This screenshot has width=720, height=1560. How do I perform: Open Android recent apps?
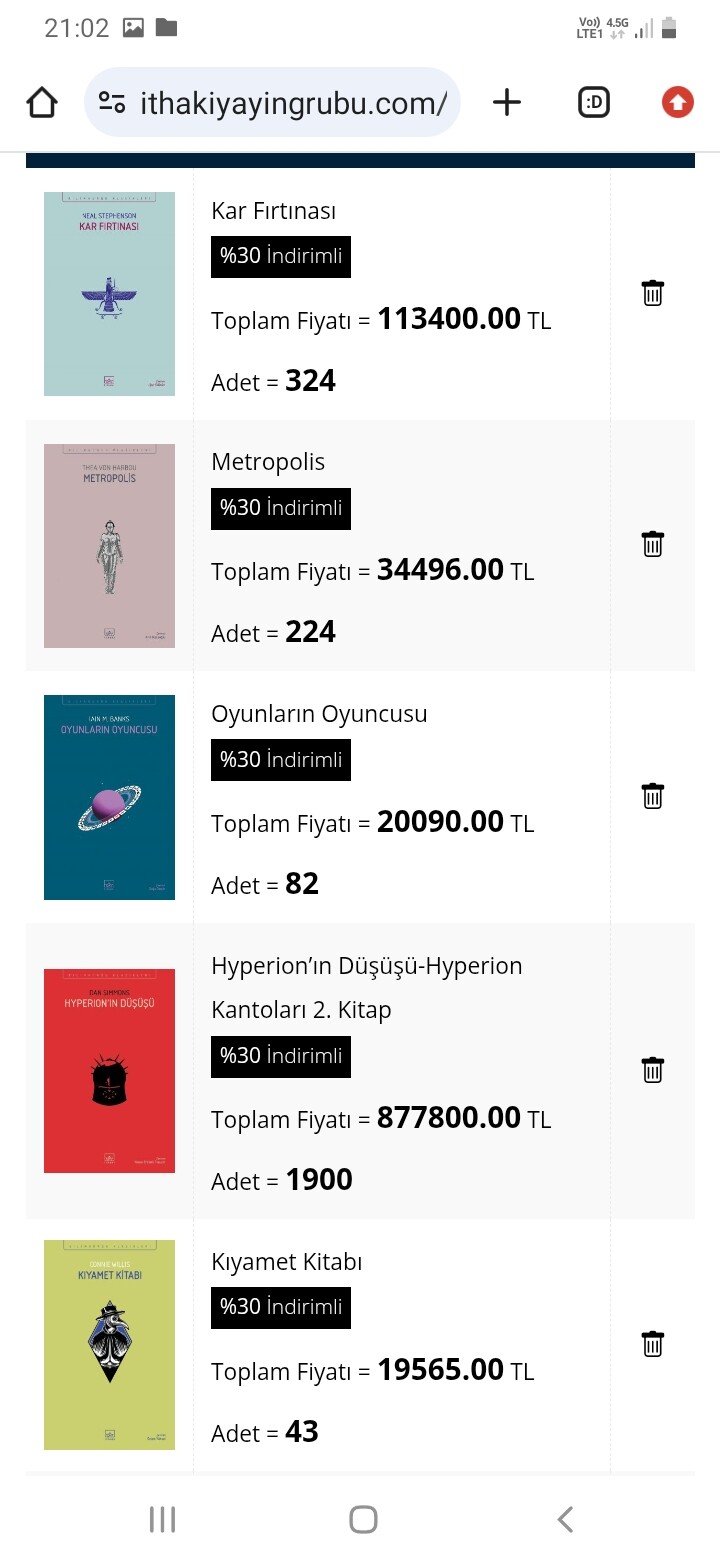(x=162, y=1520)
